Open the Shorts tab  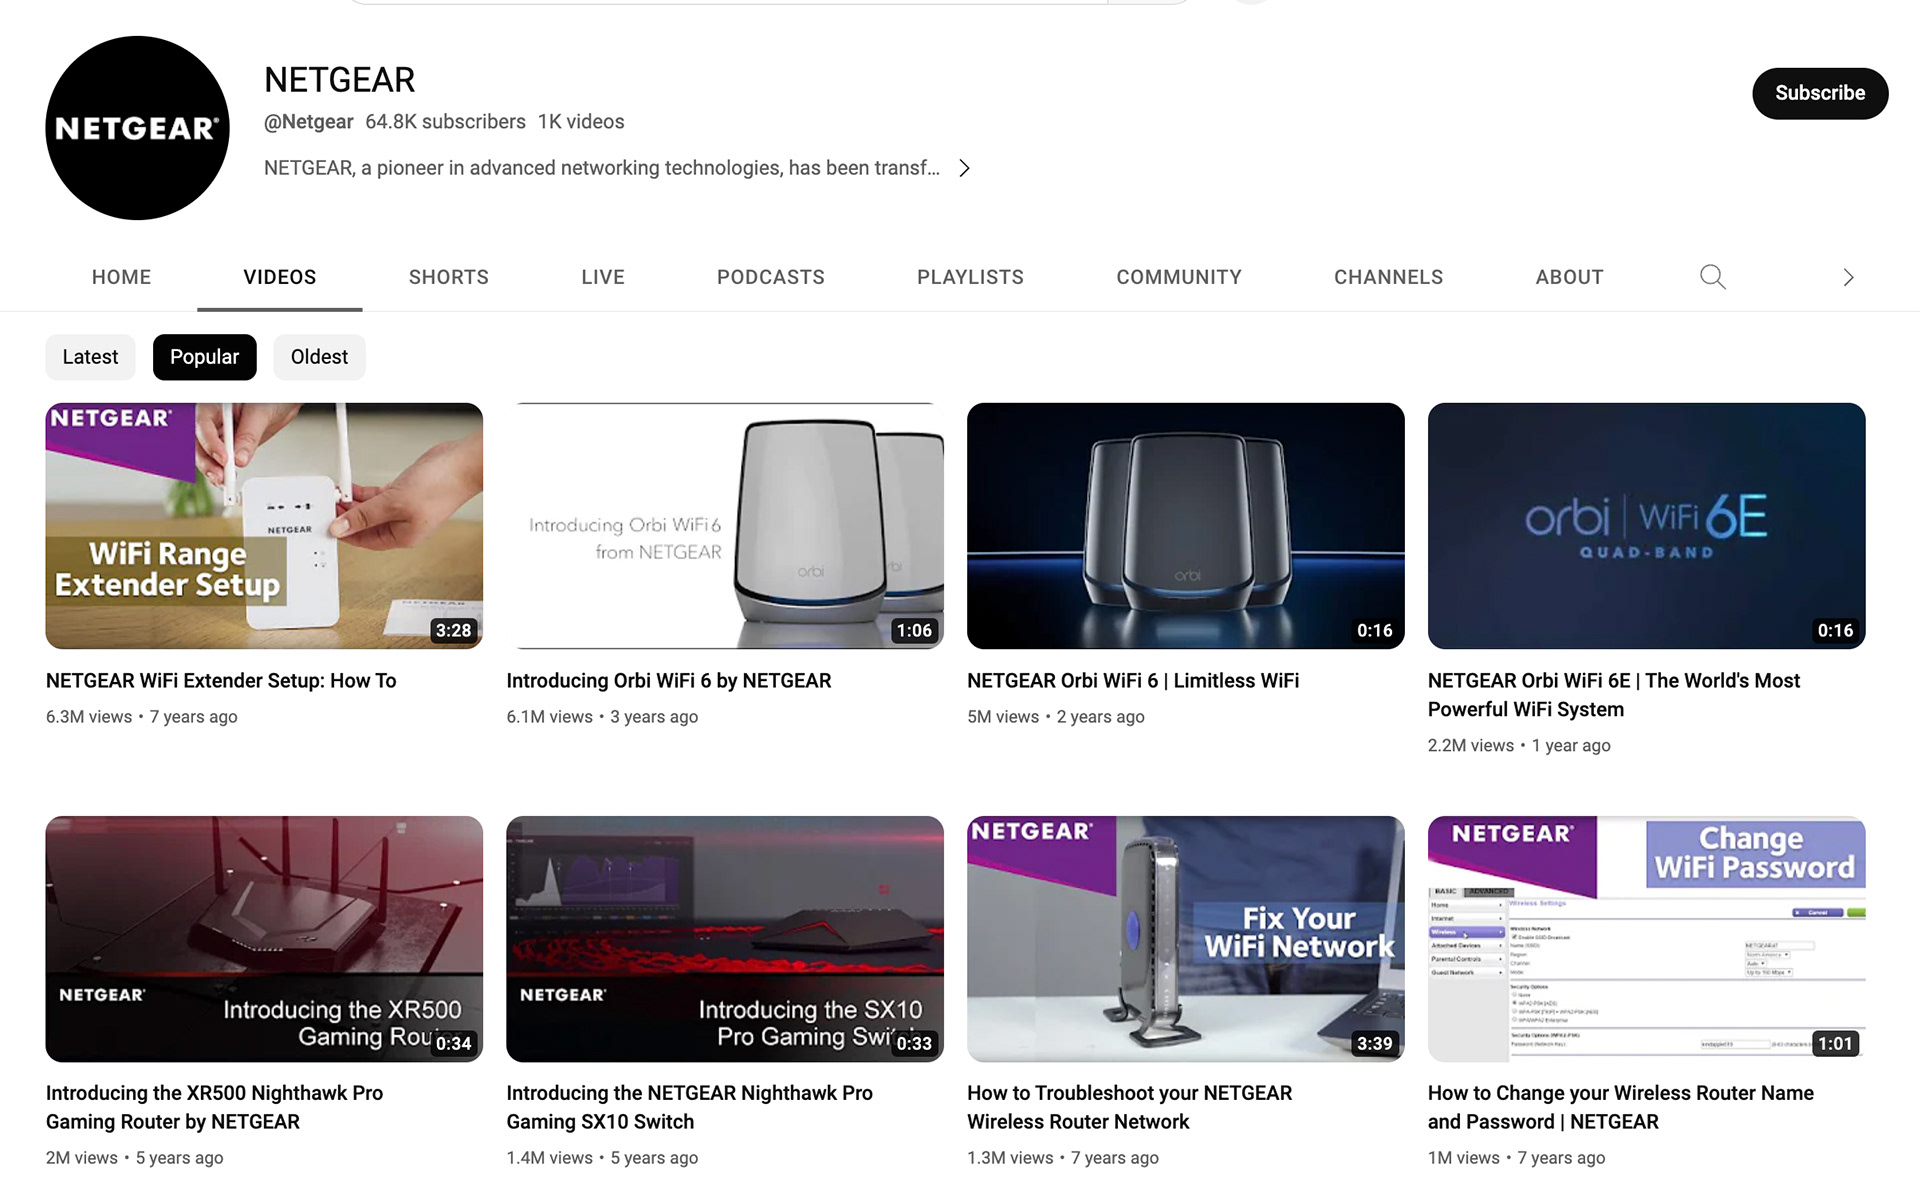(449, 277)
